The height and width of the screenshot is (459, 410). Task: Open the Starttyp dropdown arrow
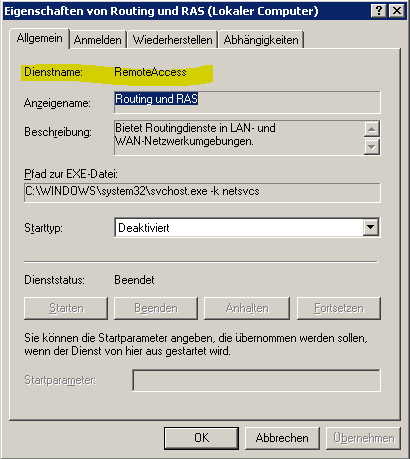(x=371, y=228)
